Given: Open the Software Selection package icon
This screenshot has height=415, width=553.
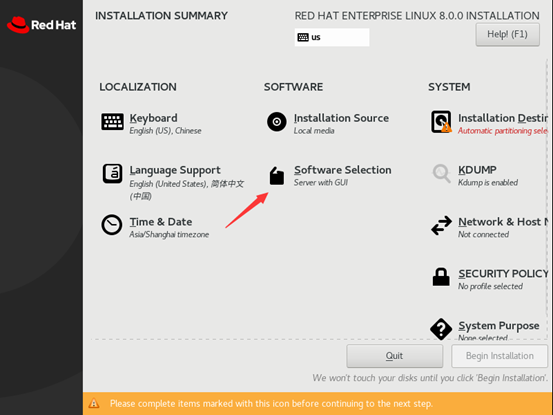Looking at the screenshot, I should coord(277,175).
